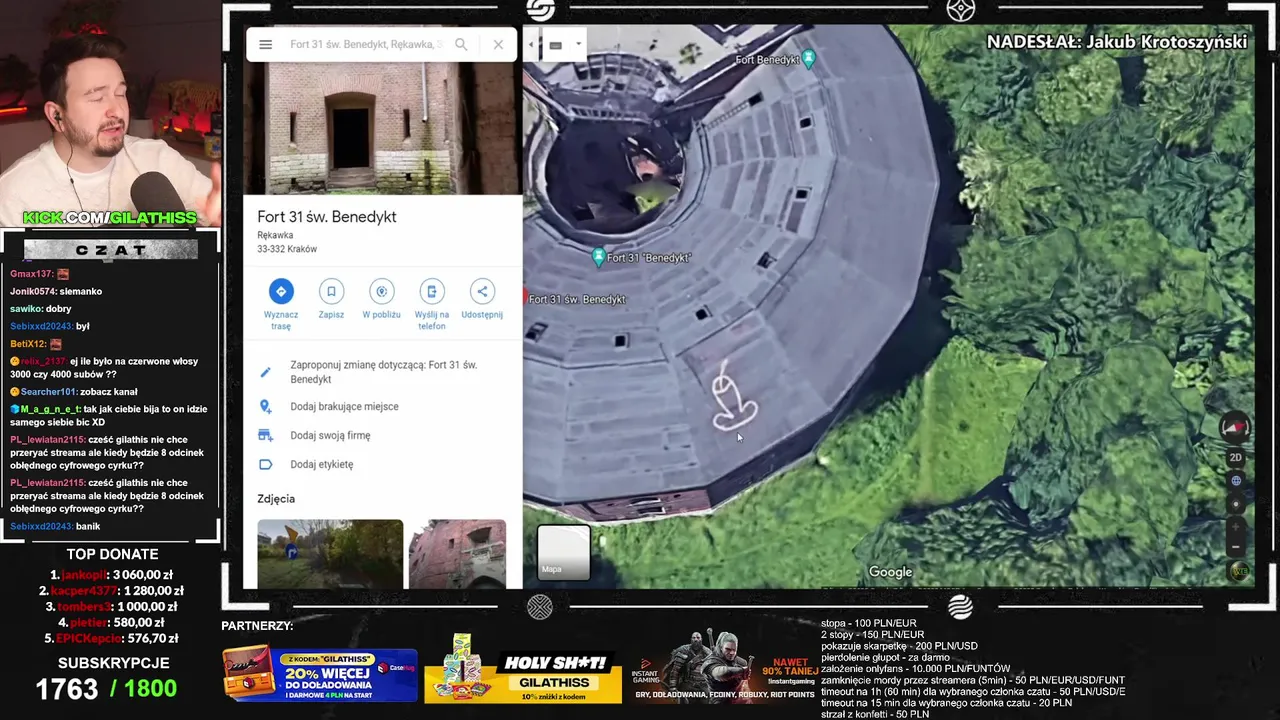Toggle the globe view icon
Image resolution: width=1280 pixels, height=720 pixels.
pos(1236,481)
